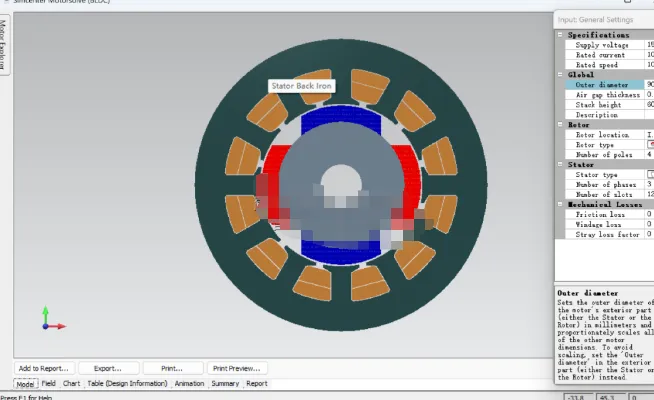The height and width of the screenshot is (400, 654).
Task: Select the Stack height property
Action: (x=605, y=105)
